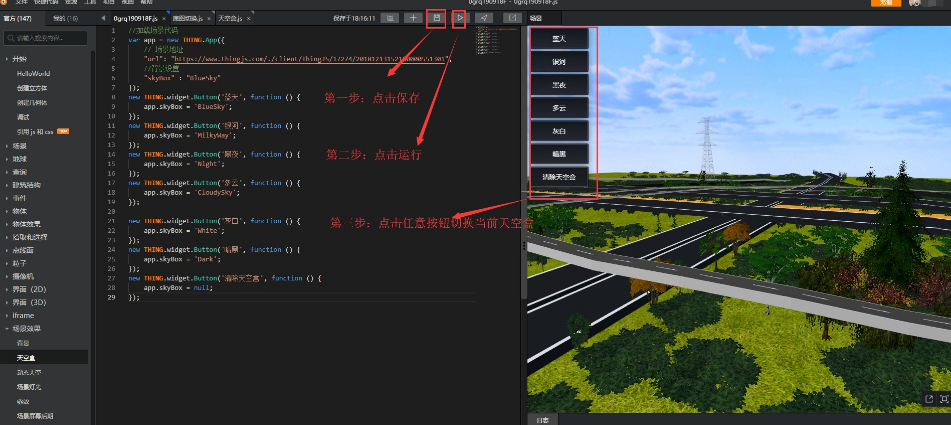951x425 pixels.
Task: Click the orange button at top right
Action: [x=885, y=3]
